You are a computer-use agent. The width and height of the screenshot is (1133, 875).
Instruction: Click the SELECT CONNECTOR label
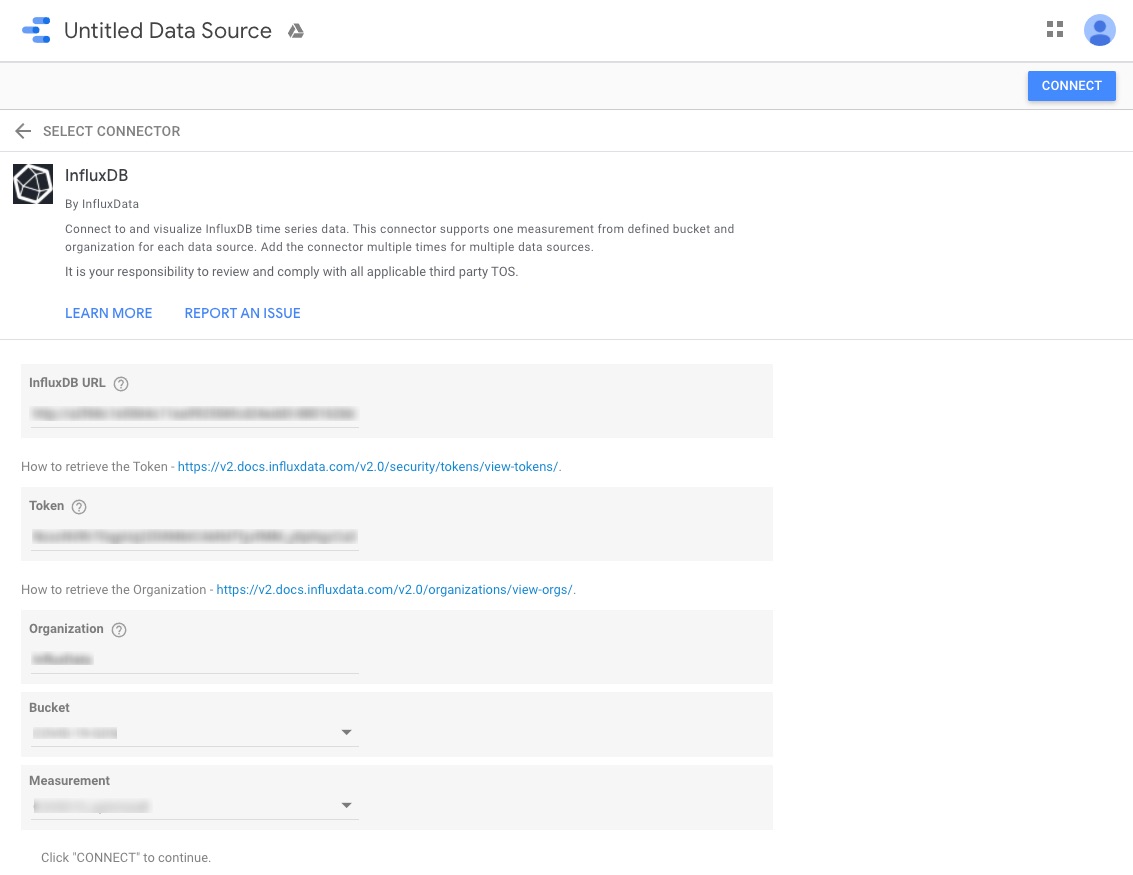coord(111,131)
